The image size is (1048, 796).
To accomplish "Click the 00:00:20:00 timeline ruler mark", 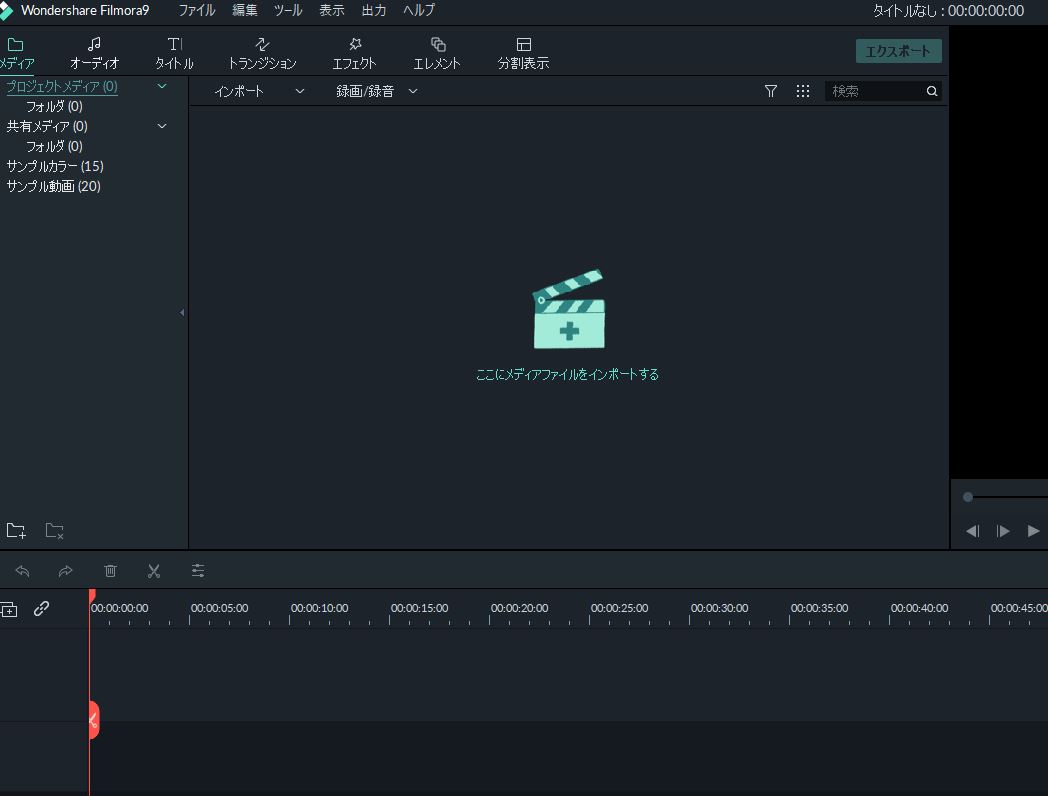I will click(519, 608).
